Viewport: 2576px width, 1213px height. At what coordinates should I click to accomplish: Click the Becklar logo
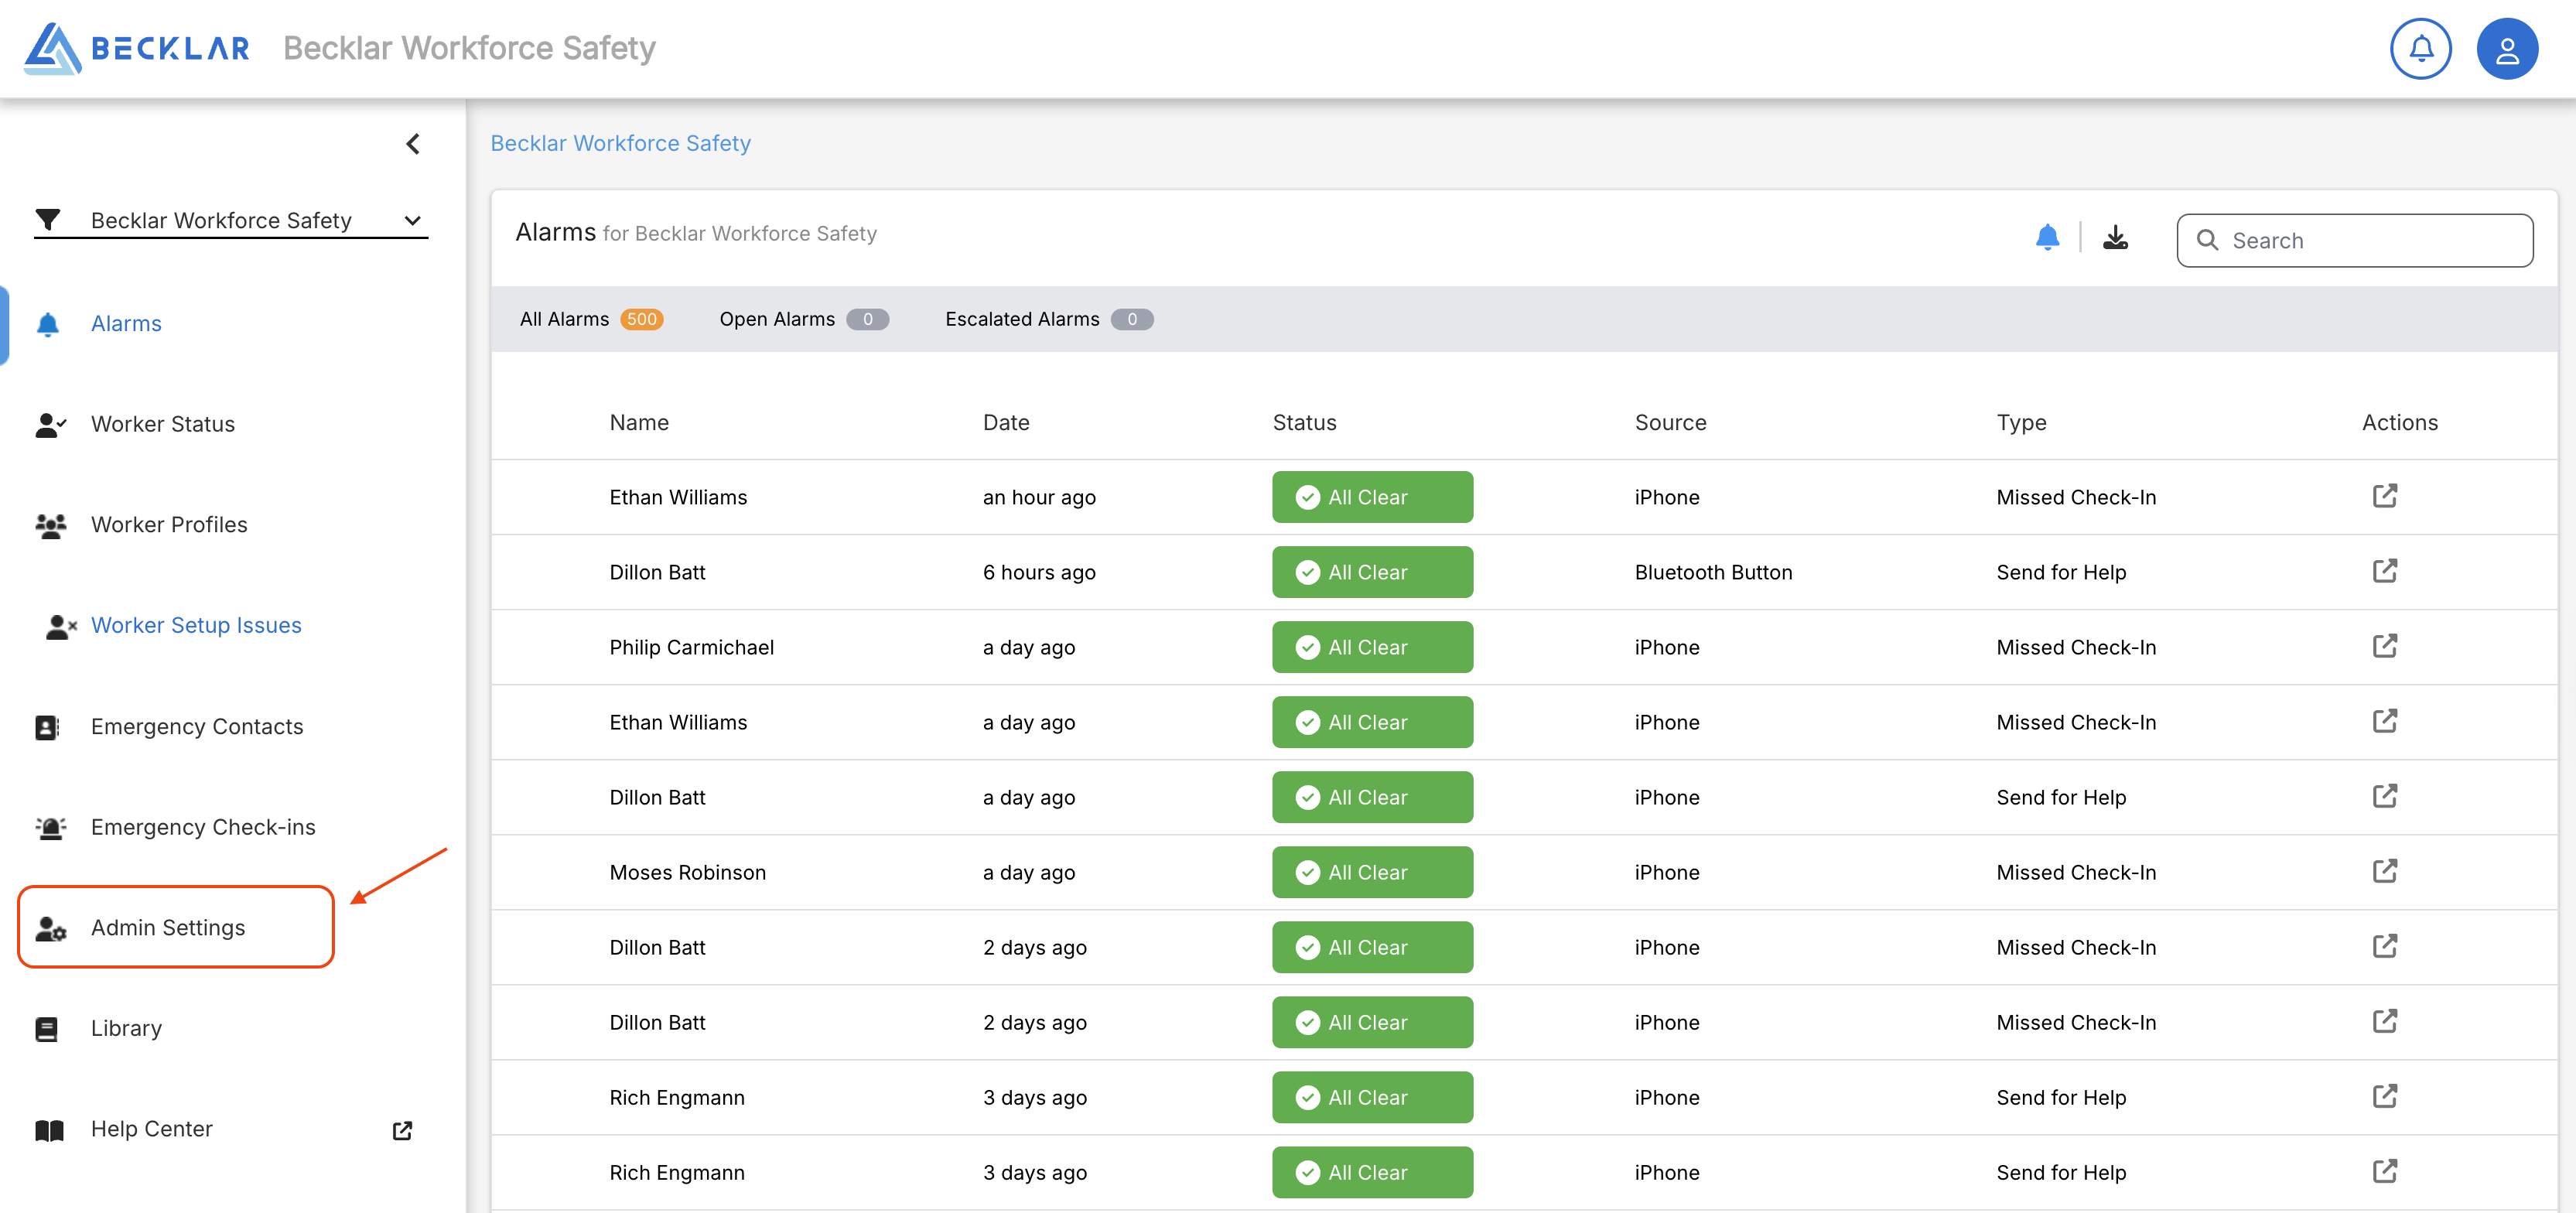(137, 48)
